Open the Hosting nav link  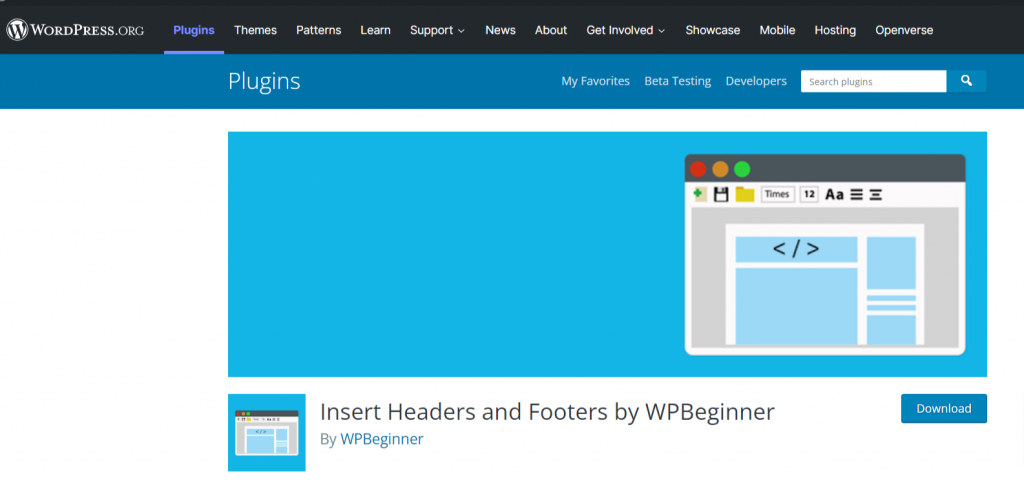[x=835, y=30]
